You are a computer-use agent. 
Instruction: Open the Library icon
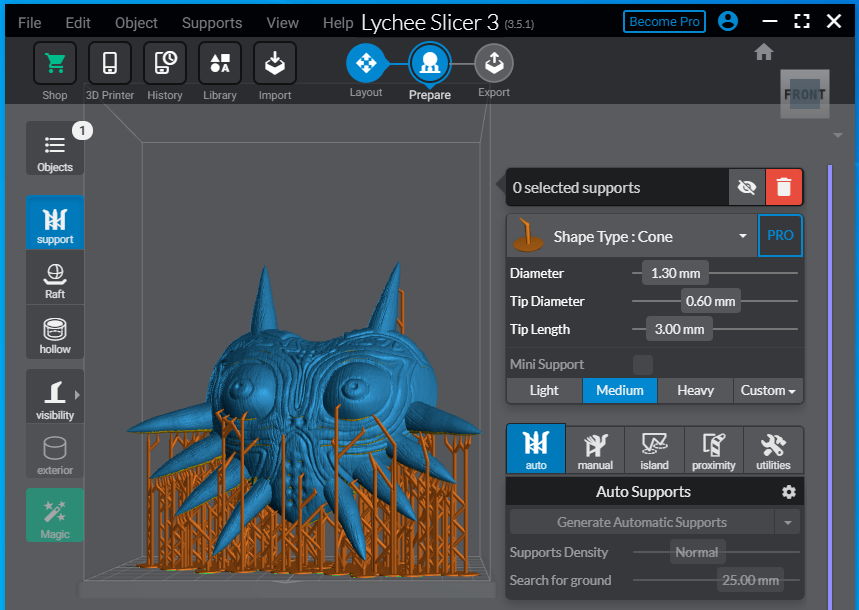220,63
